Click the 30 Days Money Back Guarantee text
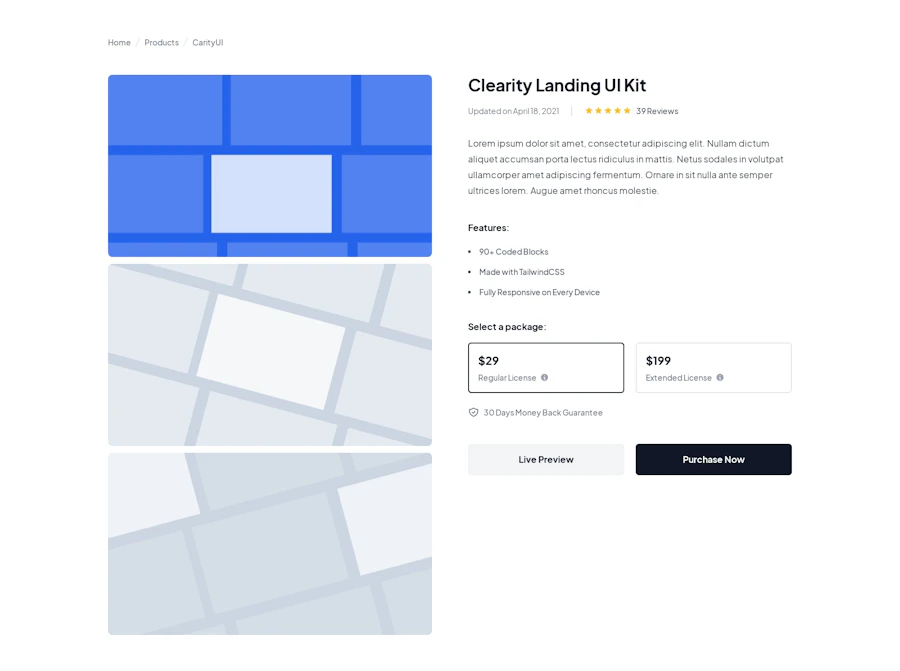The image size is (900, 671). coord(543,413)
